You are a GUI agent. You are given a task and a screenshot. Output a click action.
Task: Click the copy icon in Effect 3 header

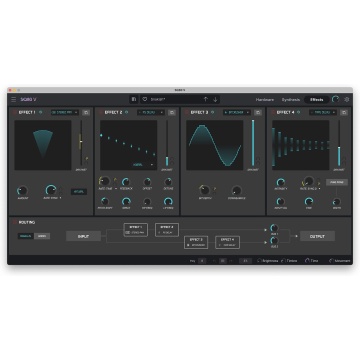(x=258, y=113)
